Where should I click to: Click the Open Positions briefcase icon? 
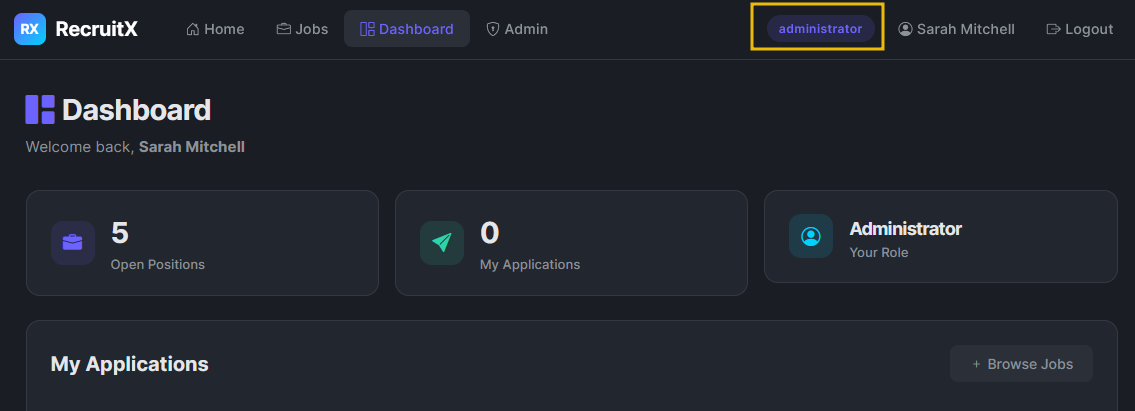(x=73, y=242)
